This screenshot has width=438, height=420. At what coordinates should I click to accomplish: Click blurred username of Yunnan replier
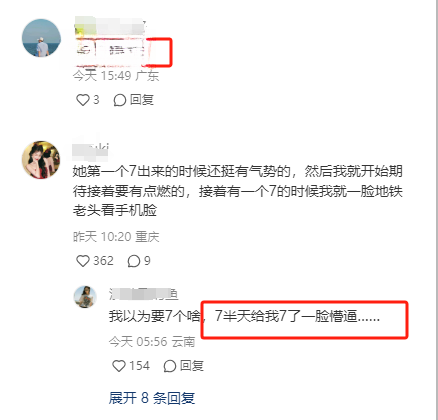[x=144, y=294]
